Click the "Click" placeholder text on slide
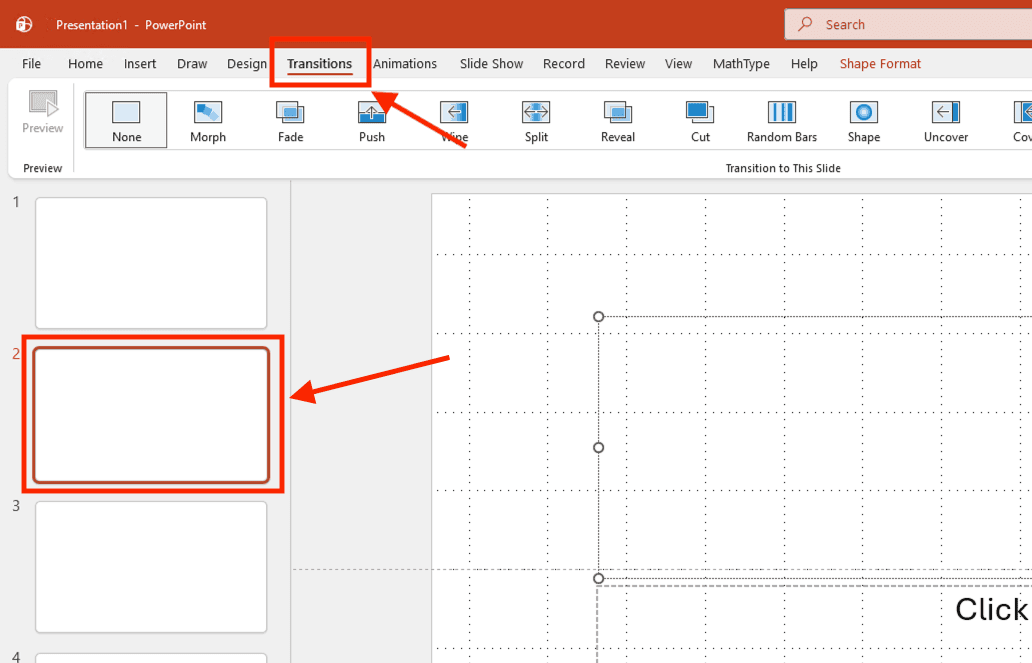The width and height of the screenshot is (1032, 663). [x=991, y=610]
